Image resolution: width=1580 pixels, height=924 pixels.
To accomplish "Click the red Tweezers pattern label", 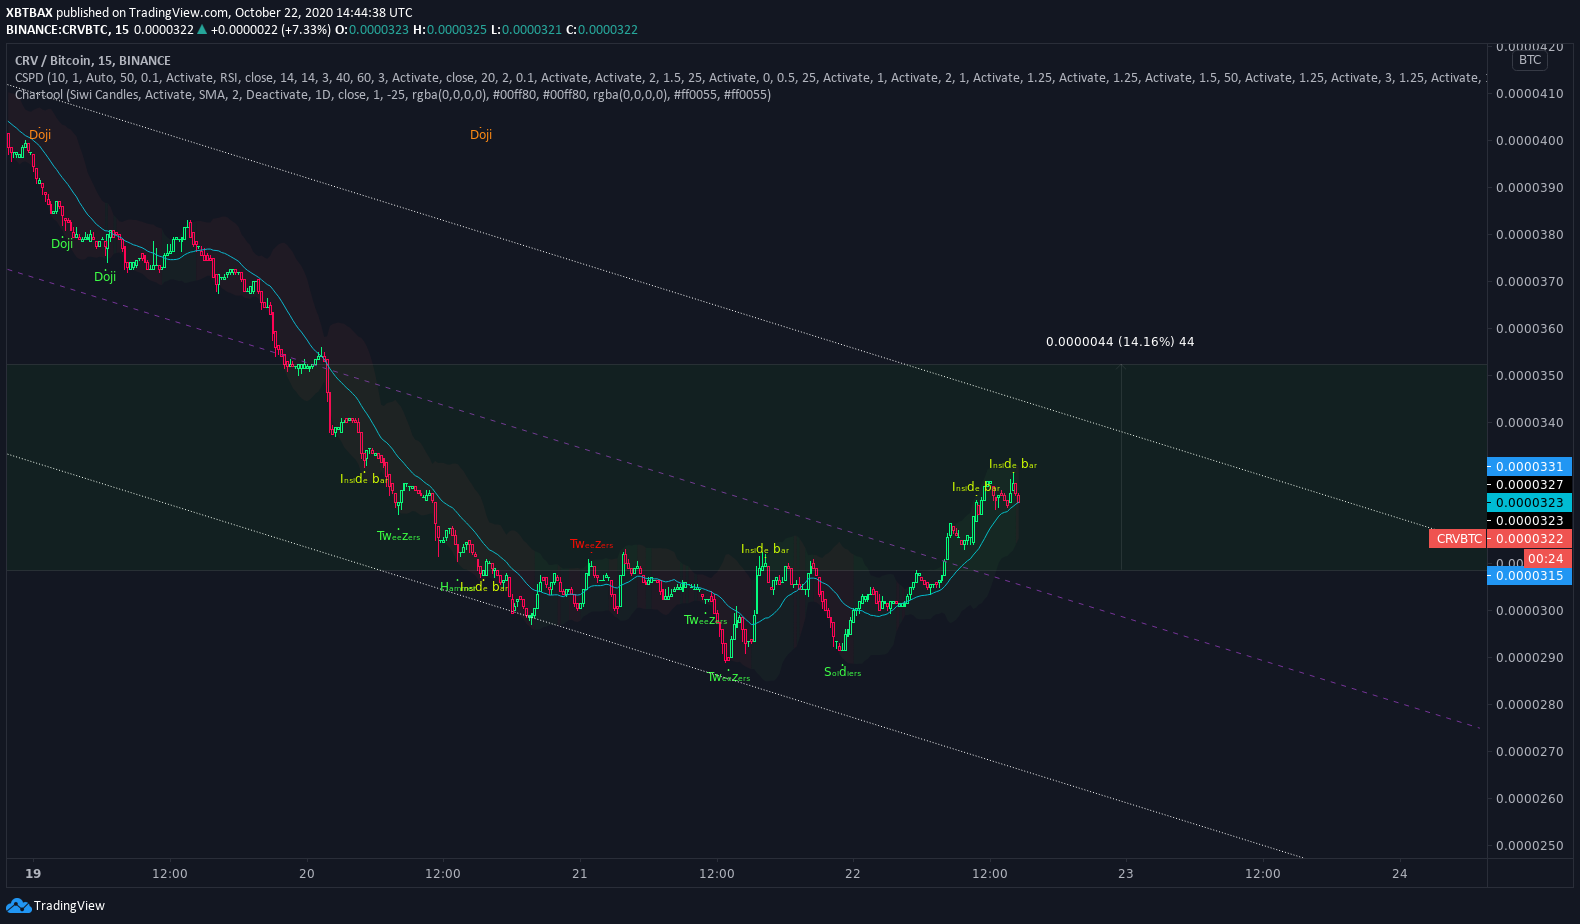I will [592, 544].
